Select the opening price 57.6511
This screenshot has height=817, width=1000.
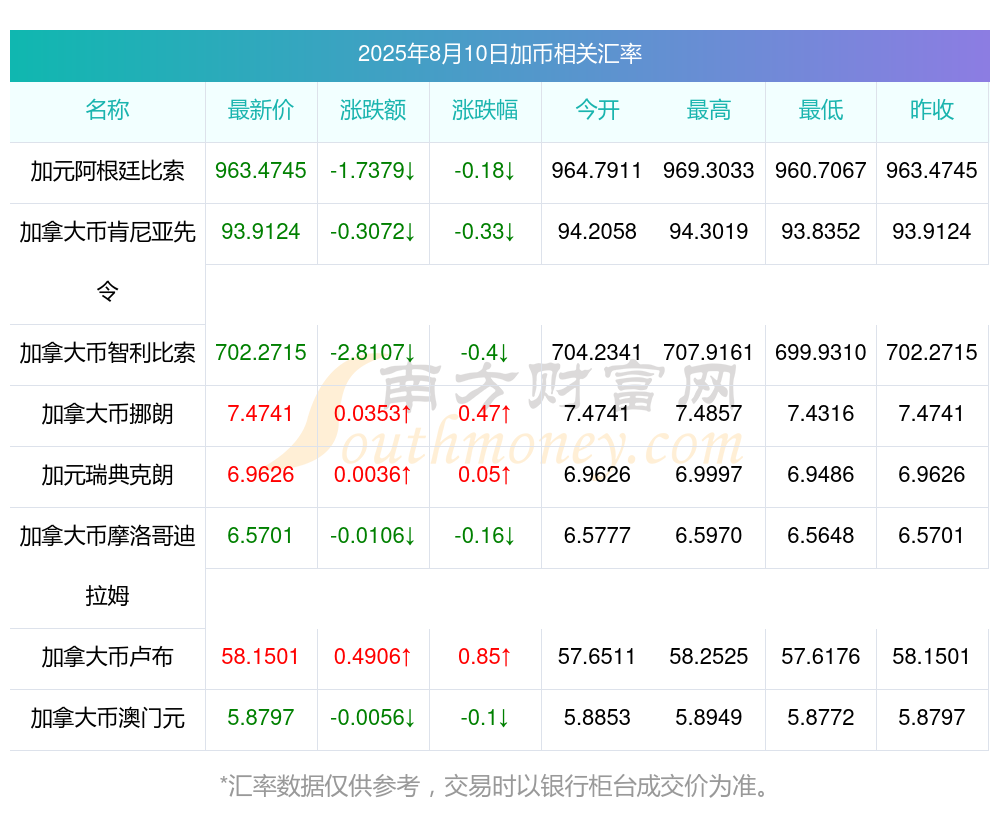click(x=597, y=657)
